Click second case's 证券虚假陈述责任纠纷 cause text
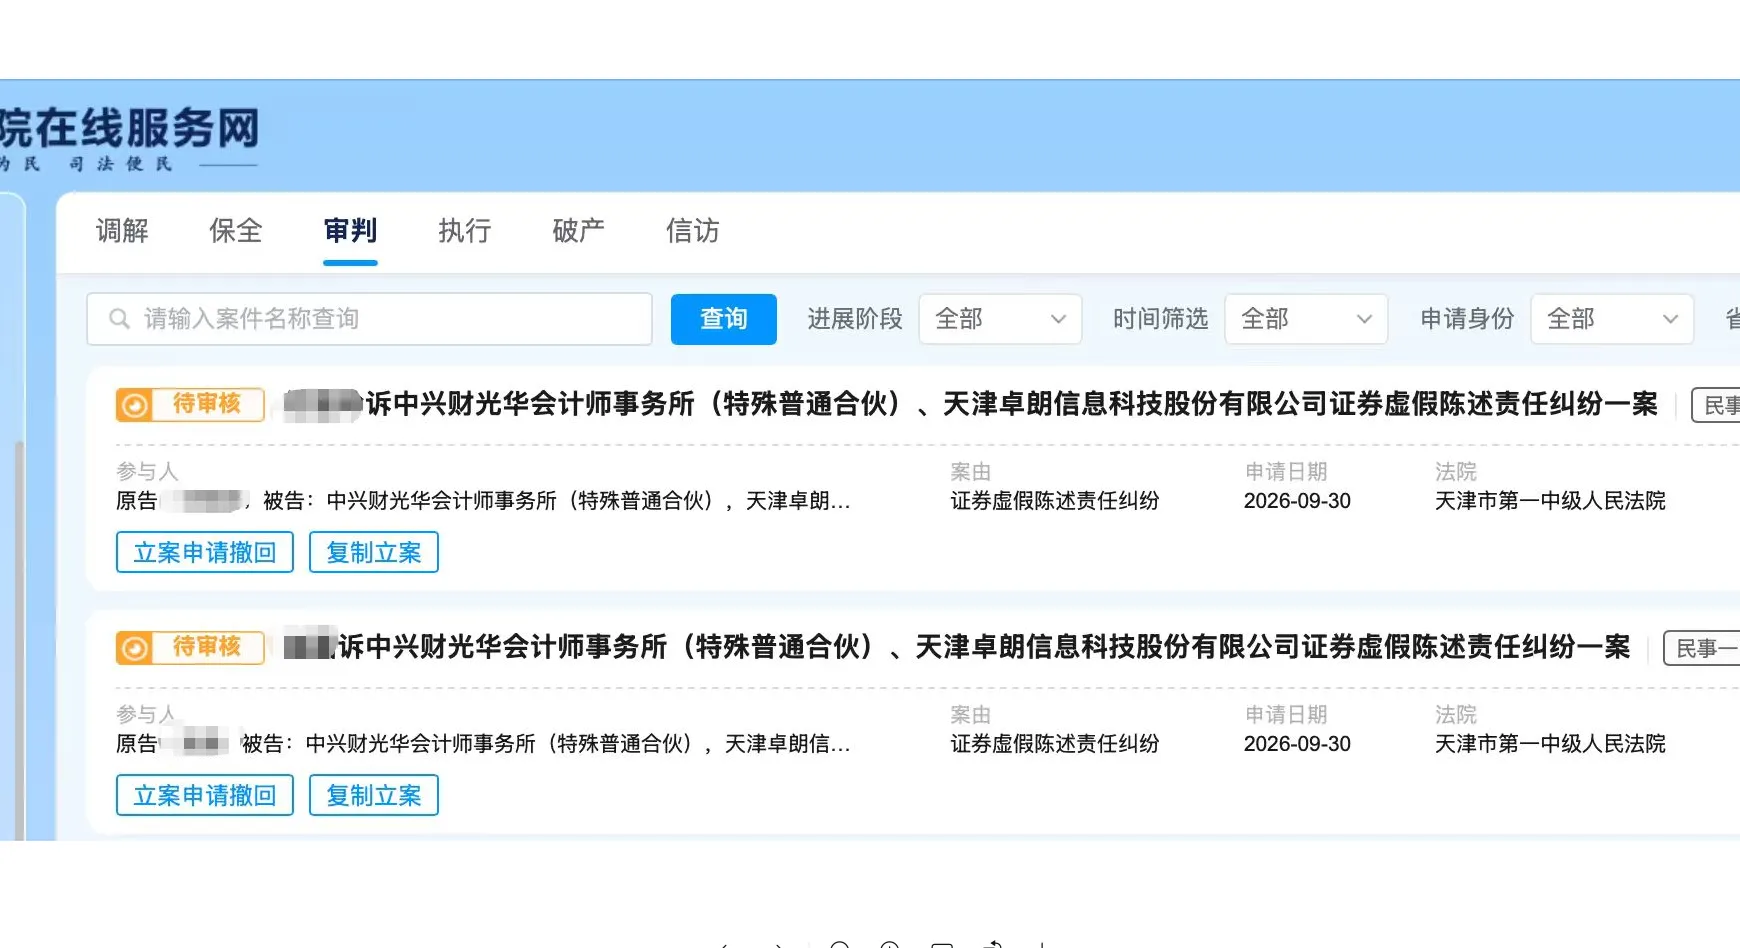Image resolution: width=1740 pixels, height=948 pixels. point(1055,744)
